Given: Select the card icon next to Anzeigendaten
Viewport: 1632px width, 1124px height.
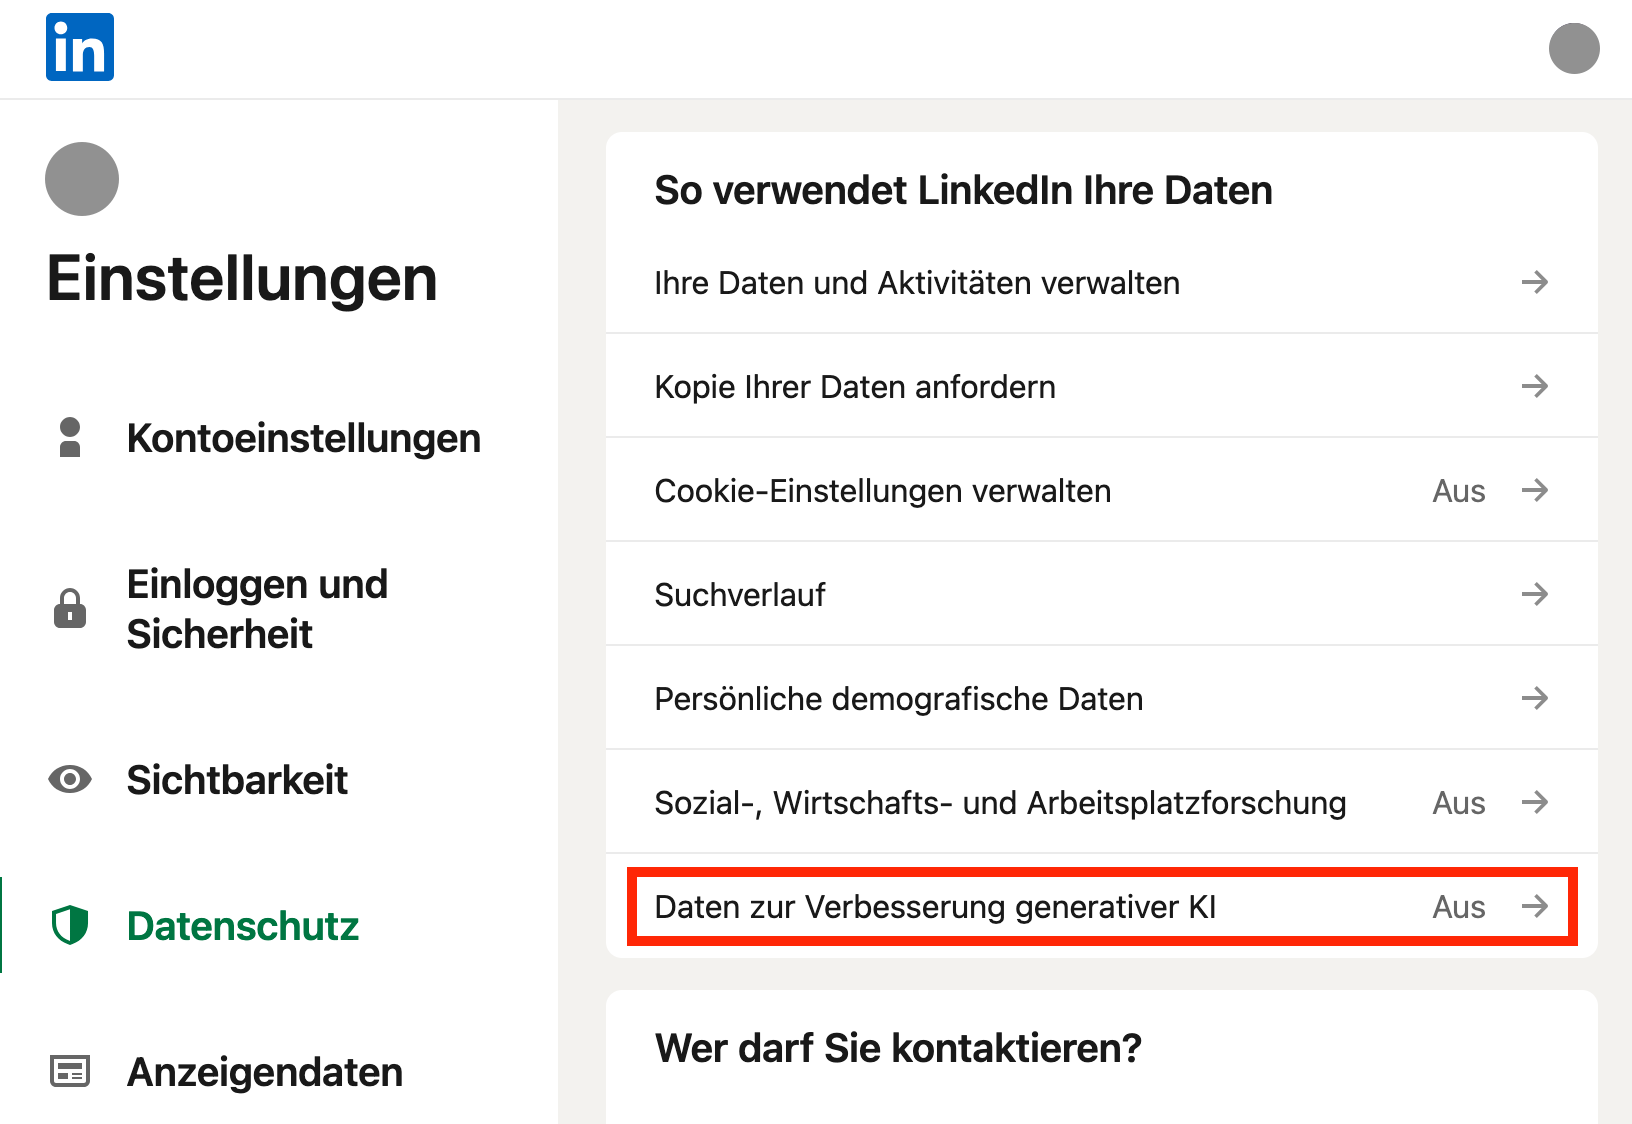Looking at the screenshot, I should pos(68,1071).
